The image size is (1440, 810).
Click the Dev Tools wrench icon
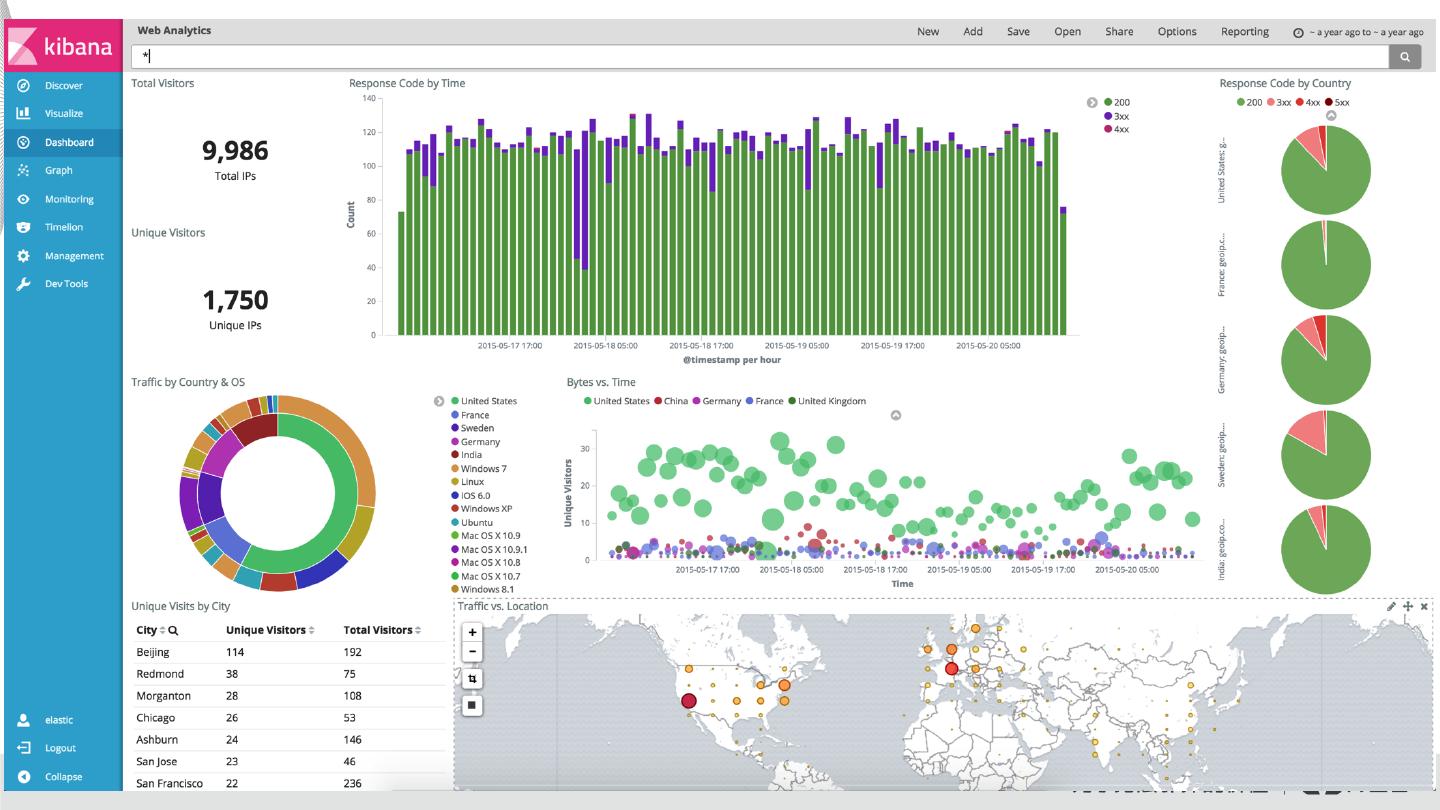[24, 284]
